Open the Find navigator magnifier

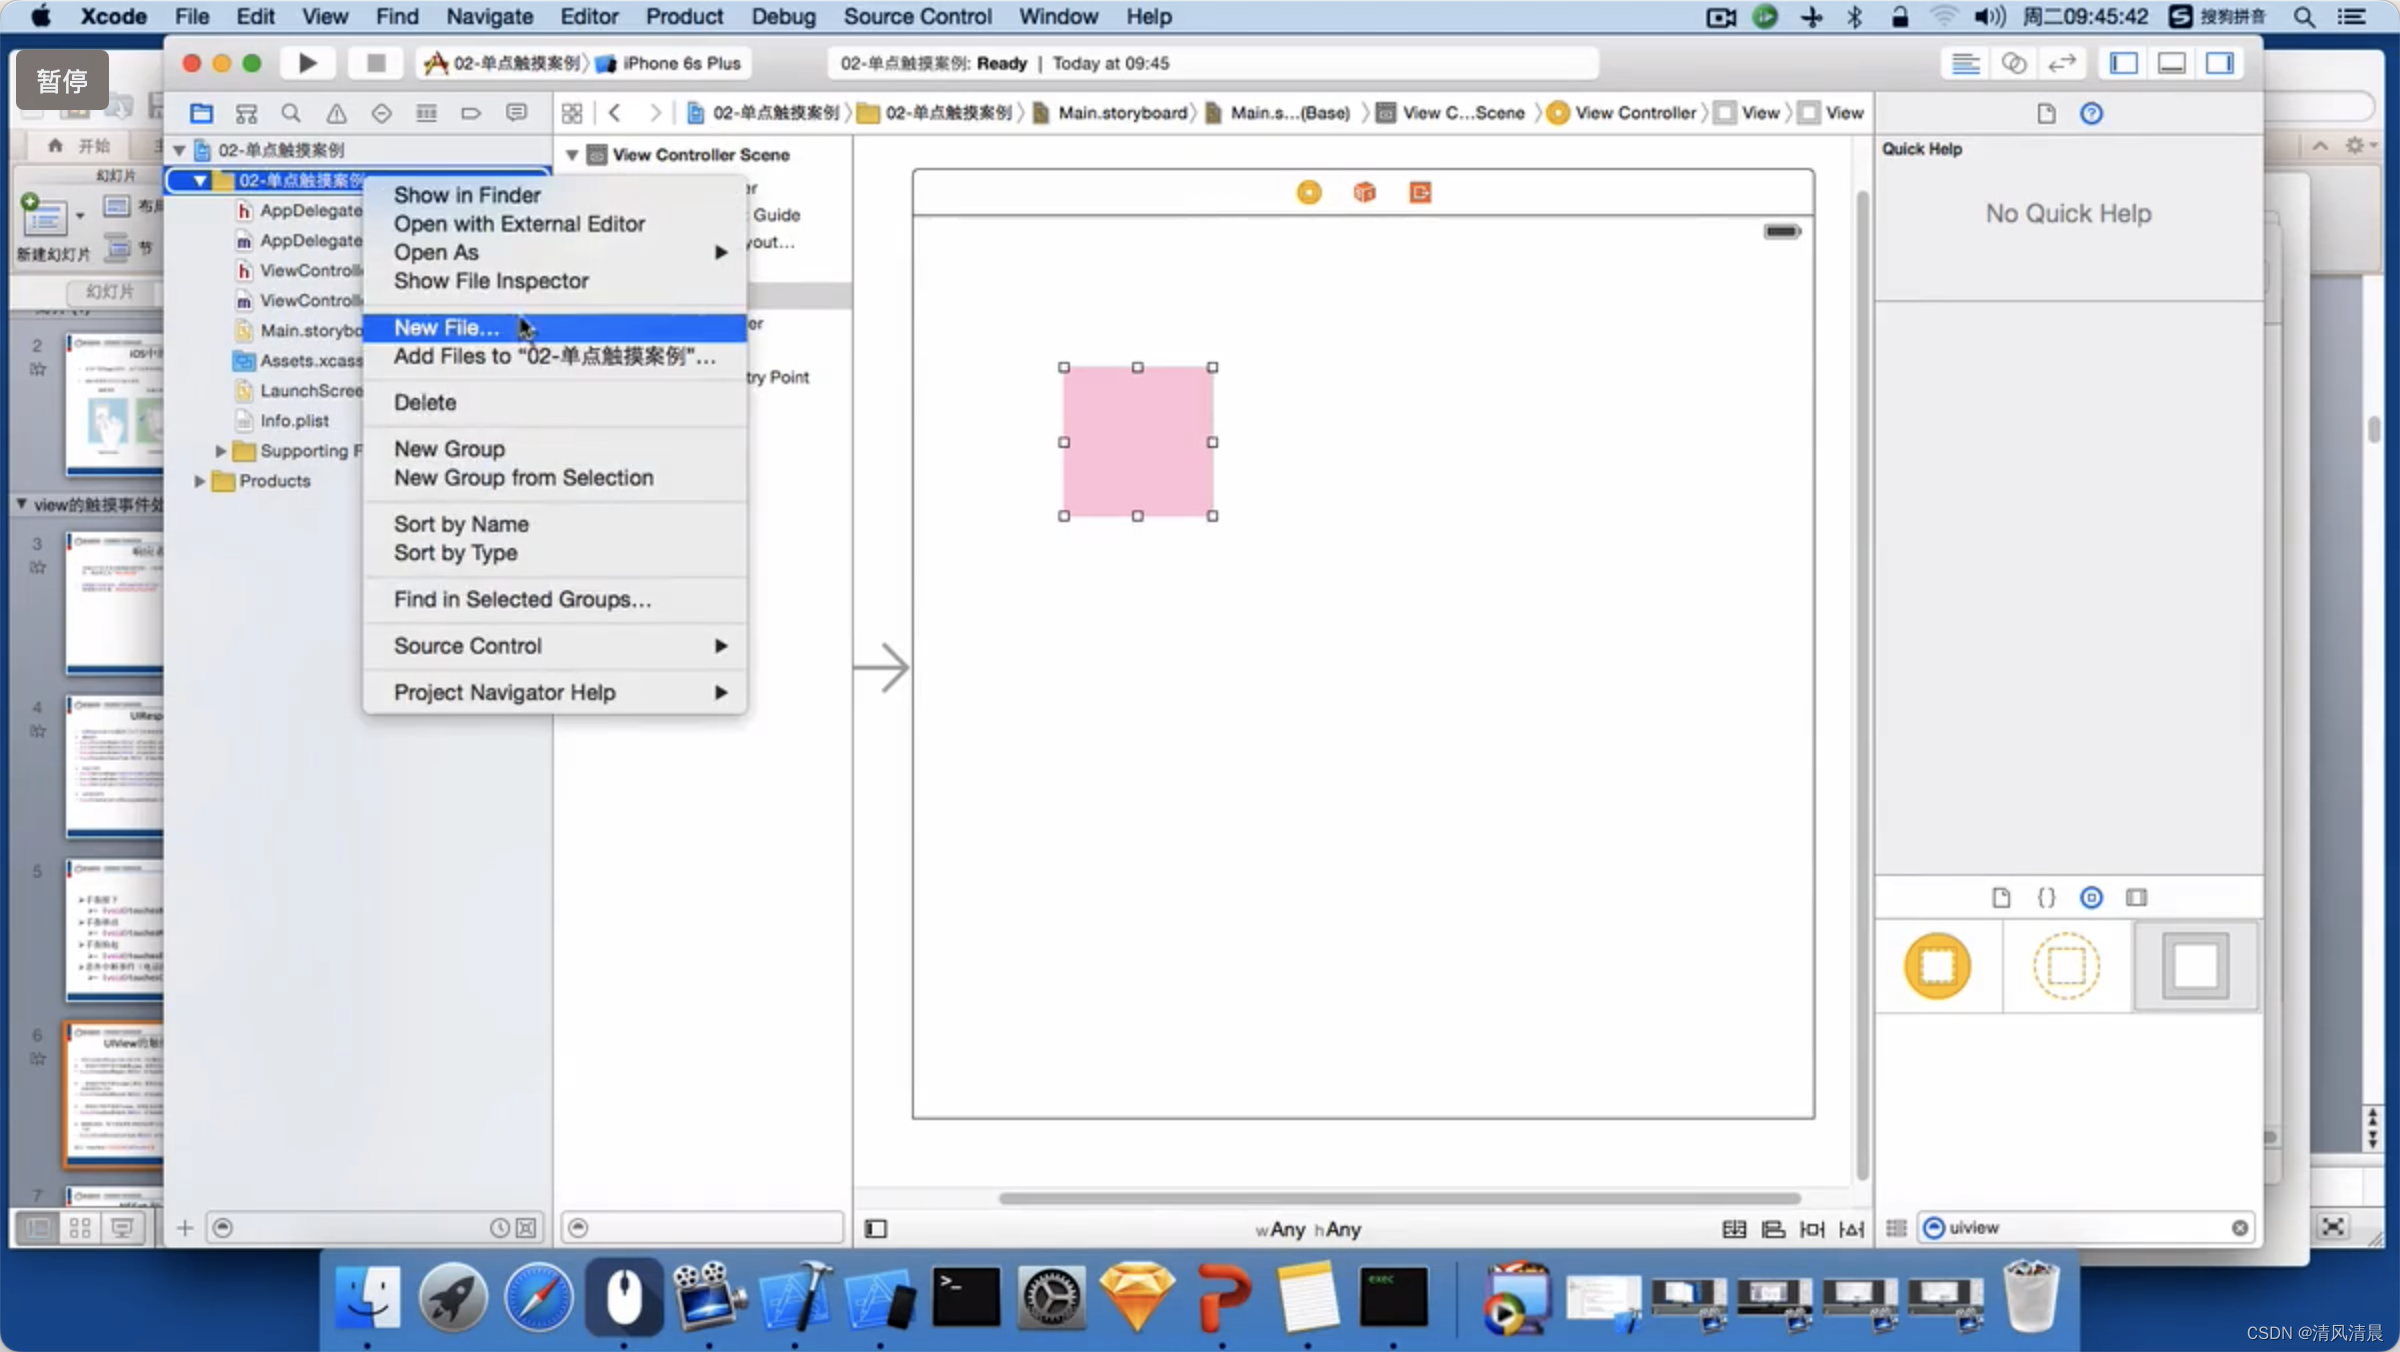(x=291, y=113)
